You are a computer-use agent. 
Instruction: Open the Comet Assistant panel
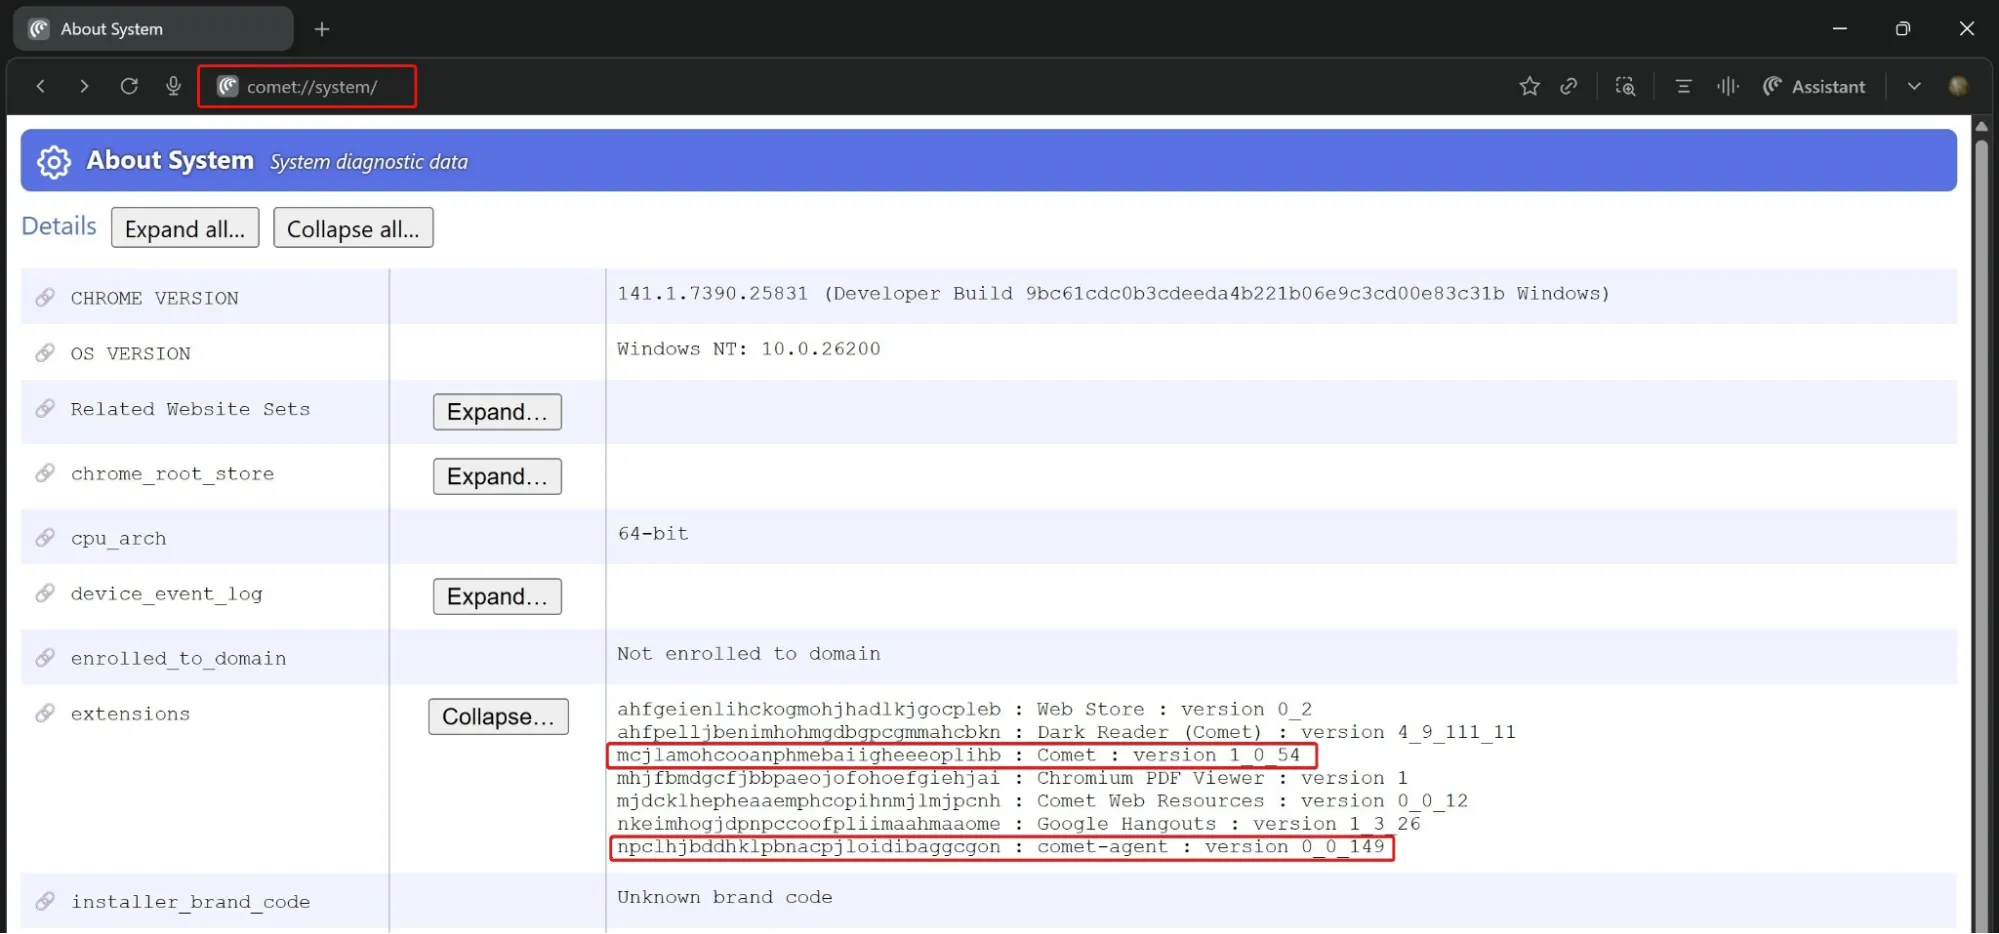click(x=1814, y=87)
